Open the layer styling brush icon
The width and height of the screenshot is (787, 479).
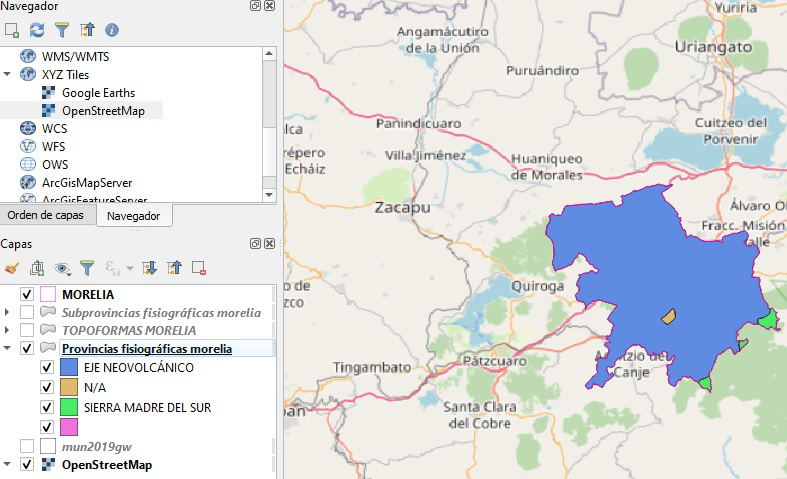[x=12, y=268]
